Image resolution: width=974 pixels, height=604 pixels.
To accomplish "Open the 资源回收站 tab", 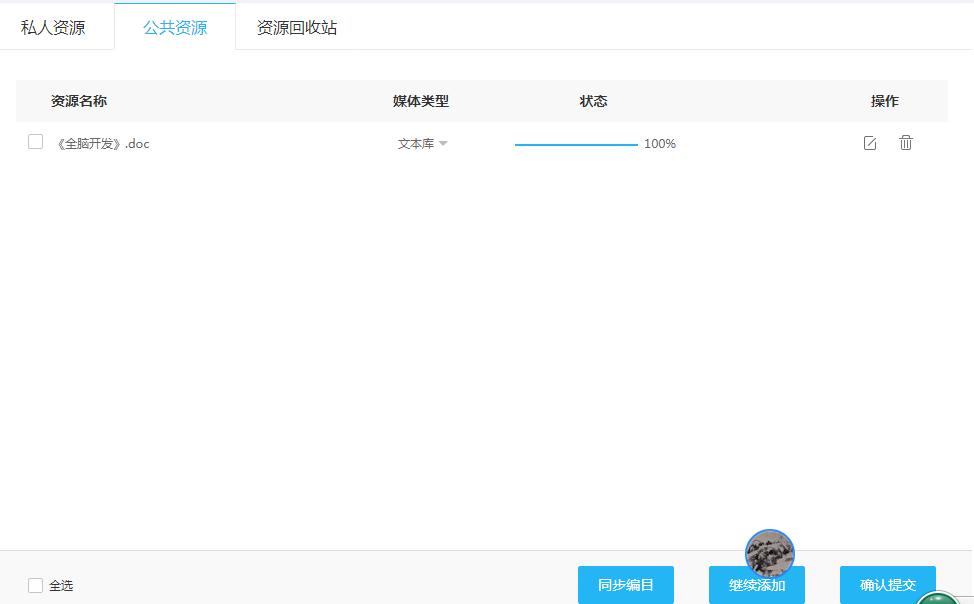I will [x=297, y=27].
